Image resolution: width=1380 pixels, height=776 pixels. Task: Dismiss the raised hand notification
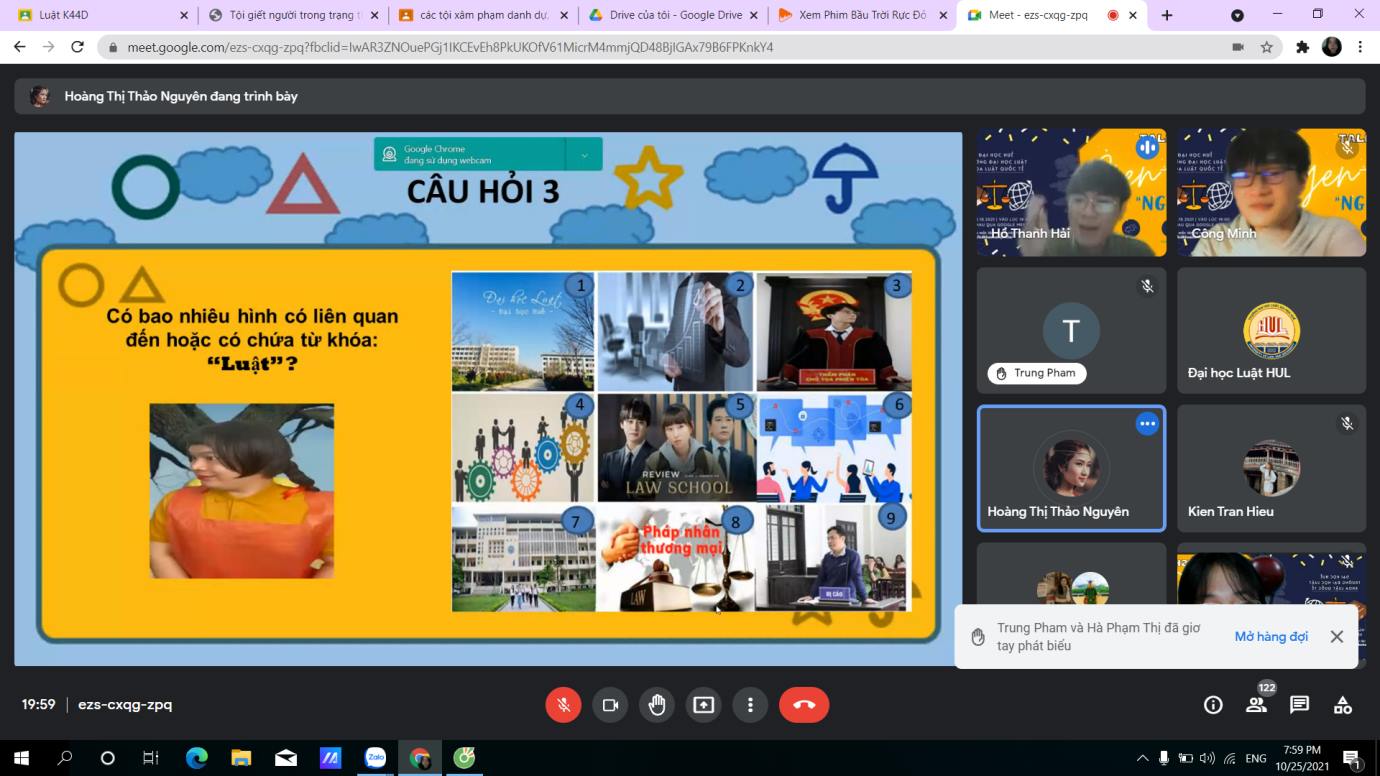click(1336, 637)
